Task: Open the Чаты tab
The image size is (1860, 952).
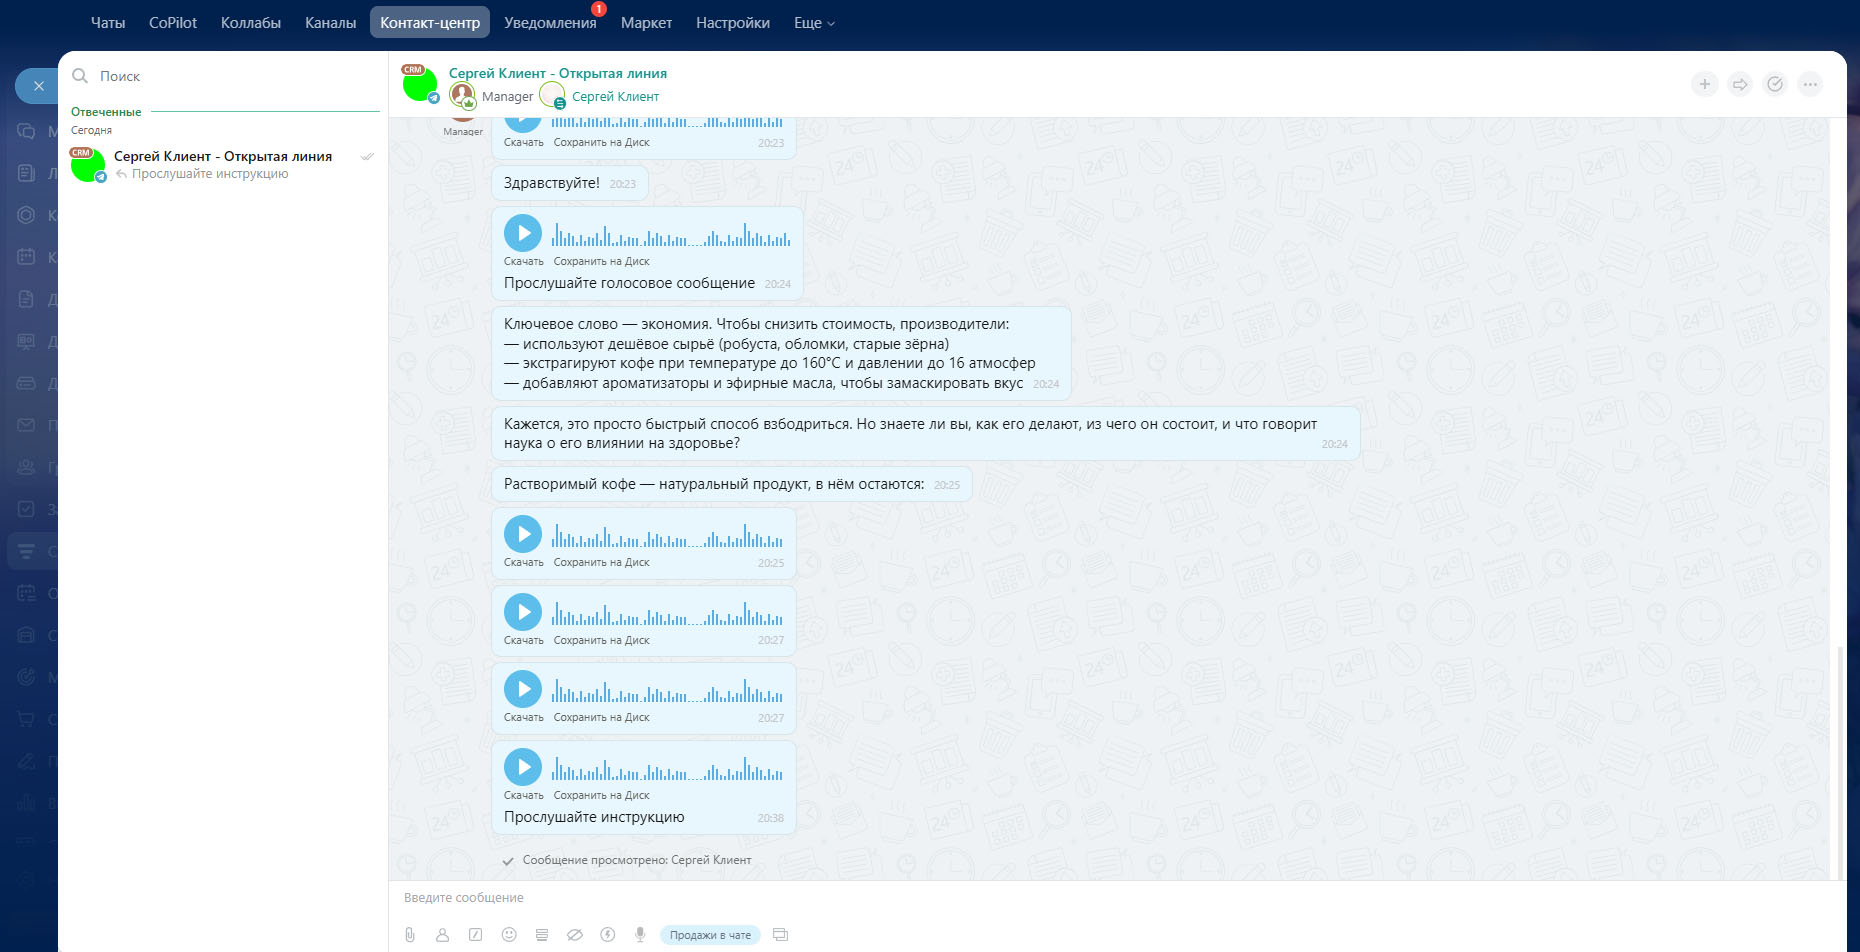Action: [x=108, y=22]
